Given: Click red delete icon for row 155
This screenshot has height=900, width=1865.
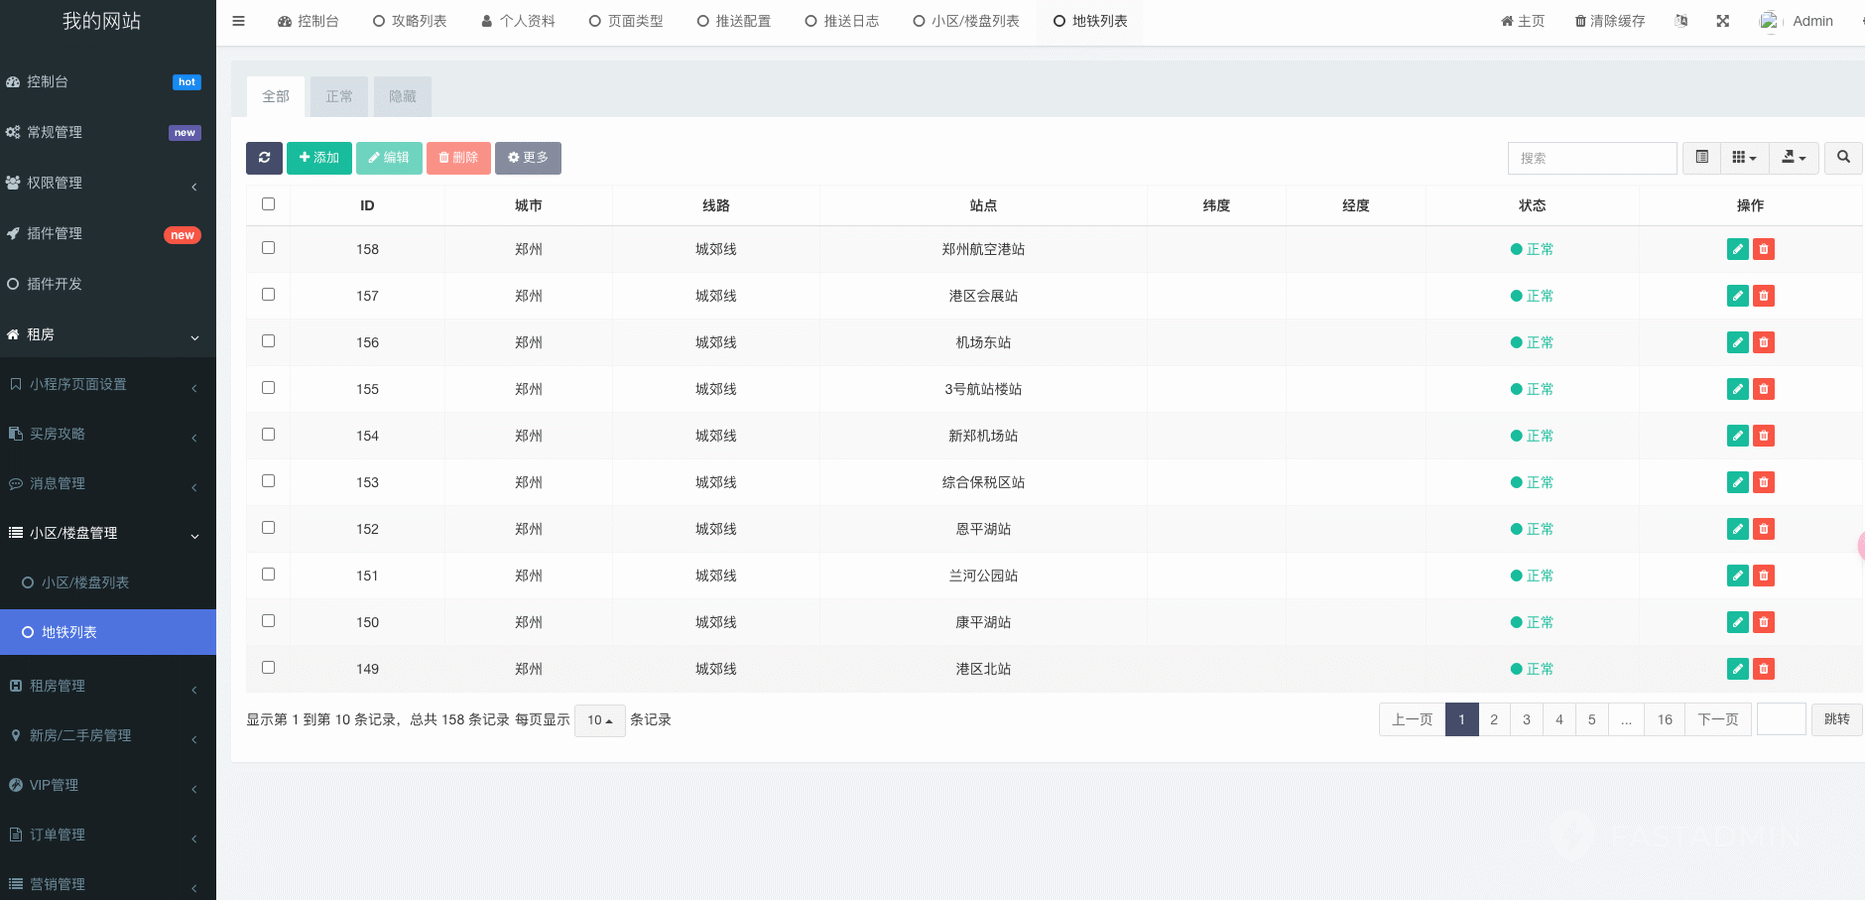Looking at the screenshot, I should tap(1764, 389).
